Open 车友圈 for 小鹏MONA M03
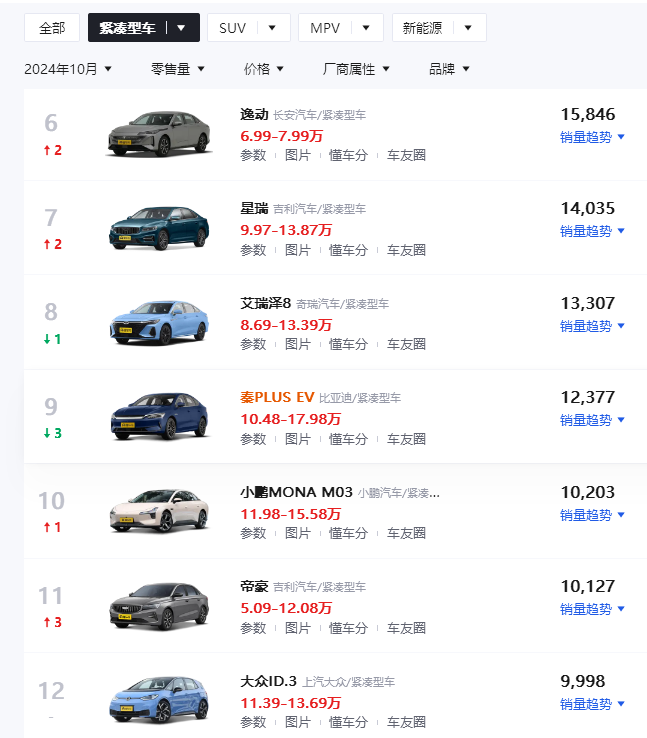This screenshot has height=738, width=647. click(x=406, y=533)
